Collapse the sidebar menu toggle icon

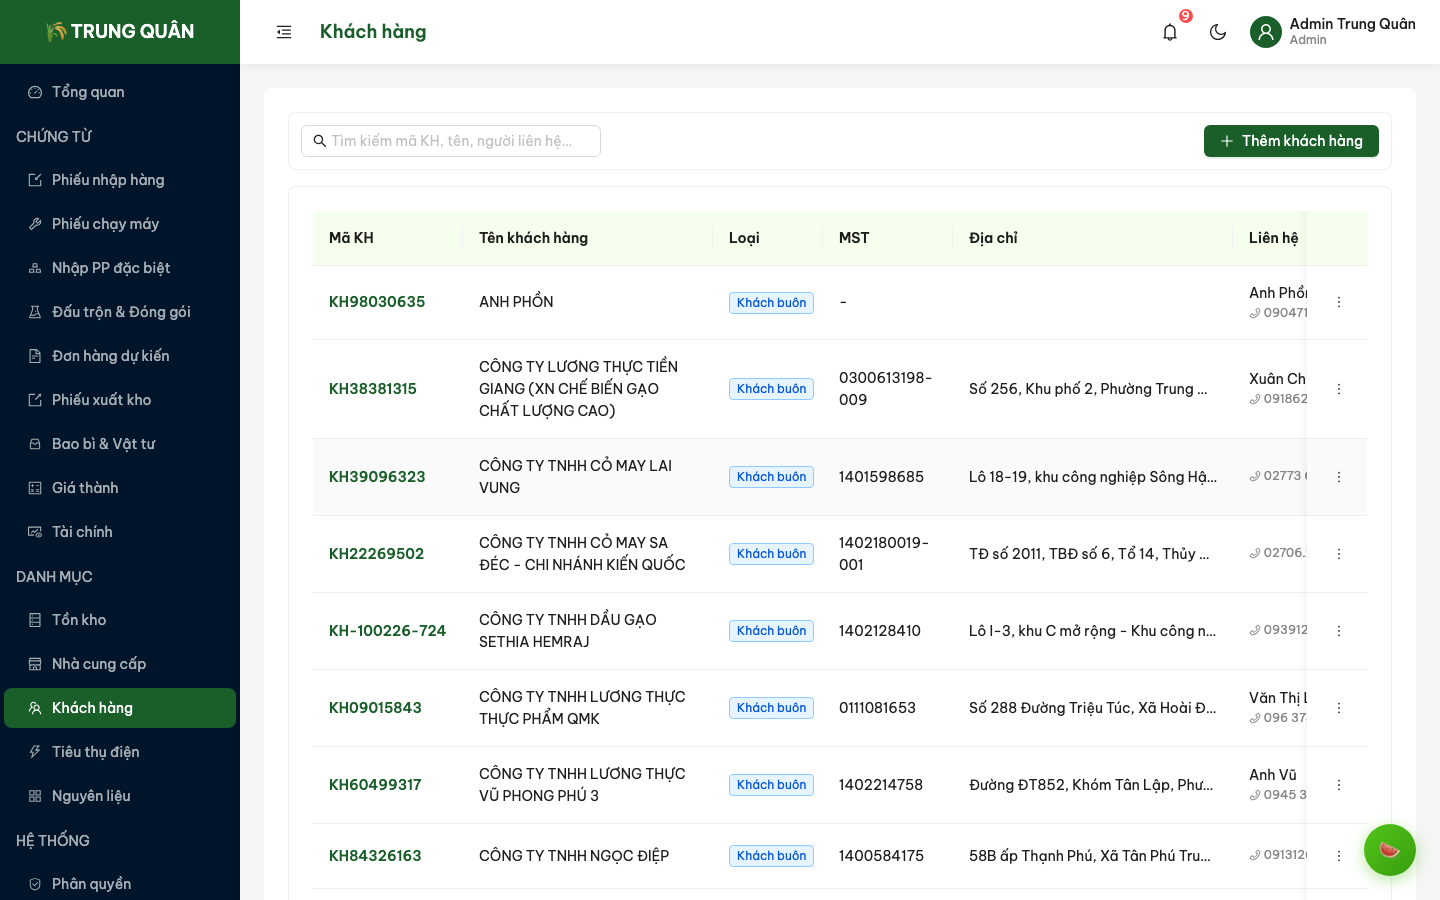point(284,32)
